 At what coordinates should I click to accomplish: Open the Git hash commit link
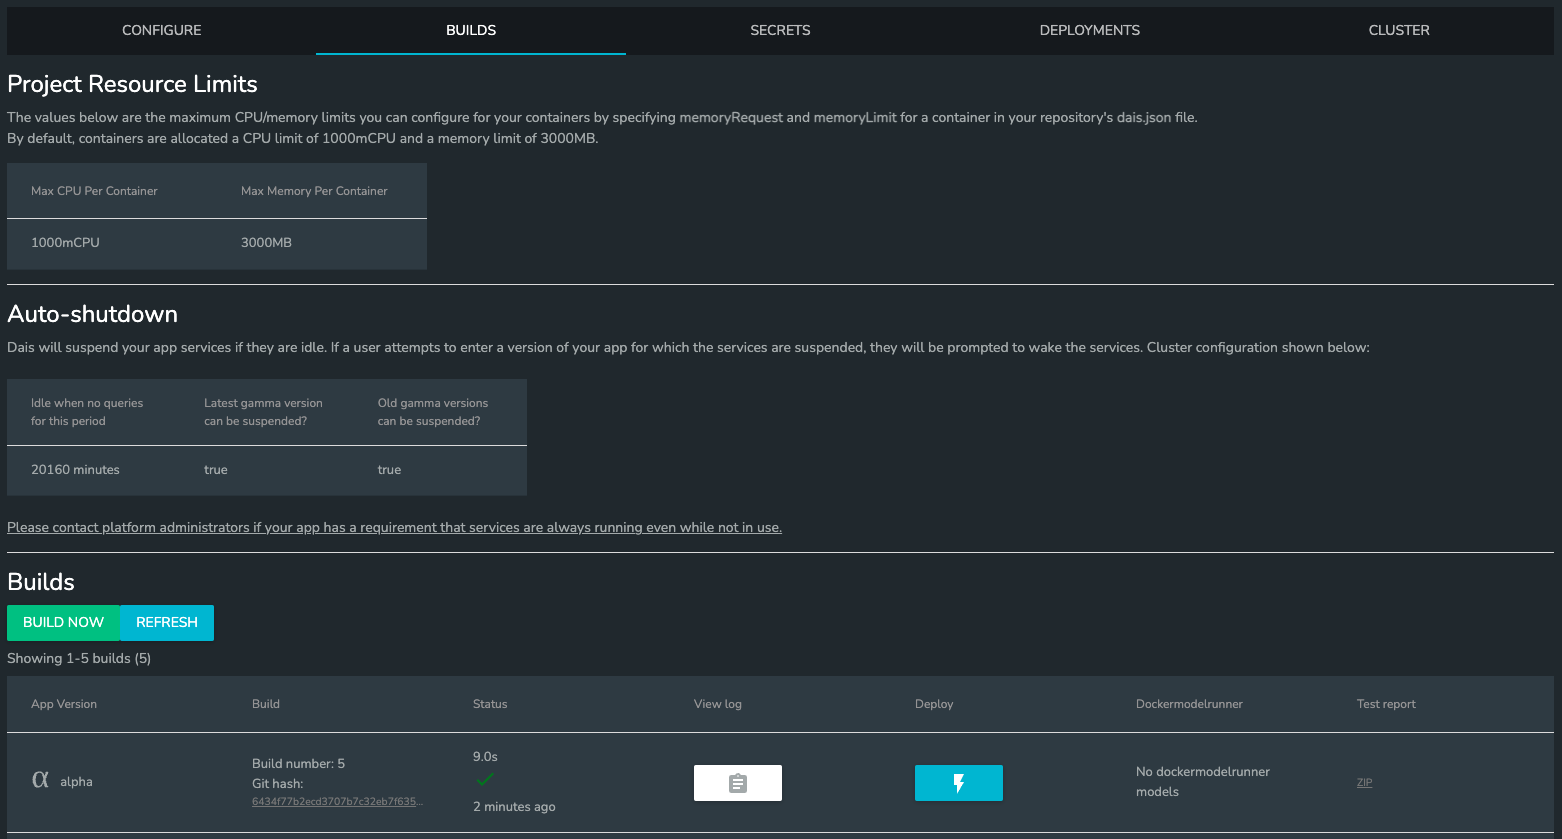coord(337,802)
